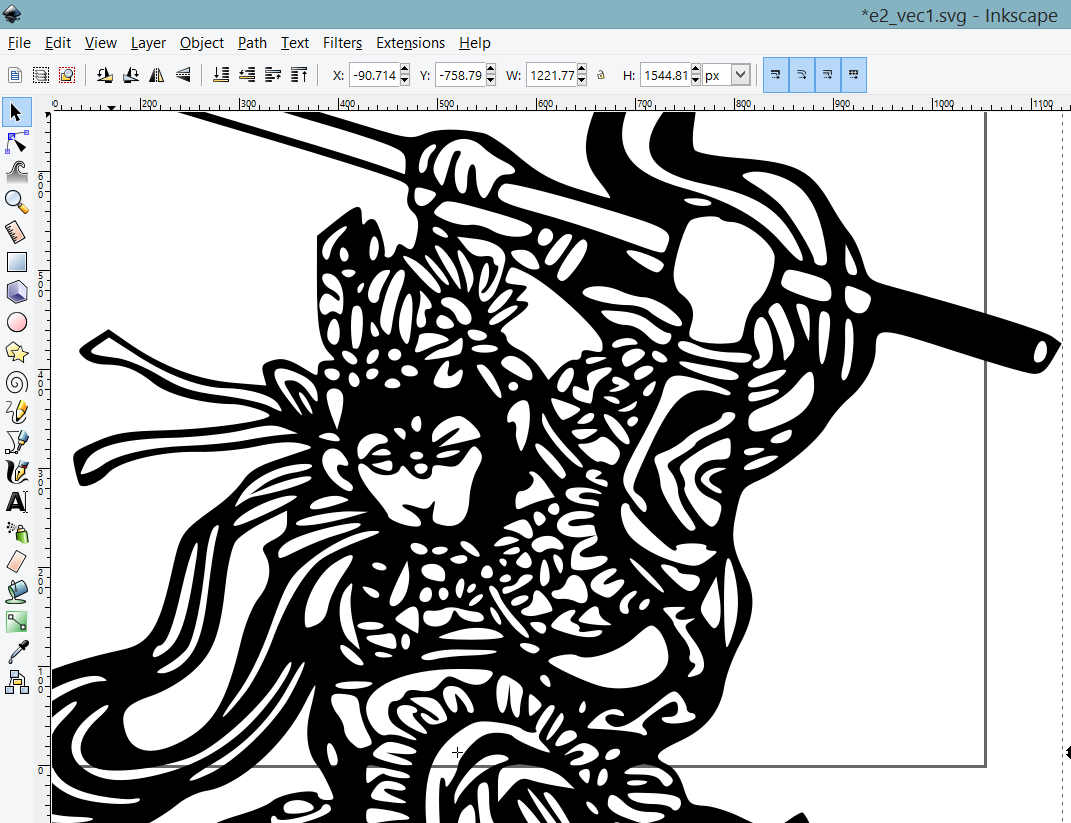Screen dimensions: 1071x823
Task: Flip selection vertically
Action: pos(183,75)
